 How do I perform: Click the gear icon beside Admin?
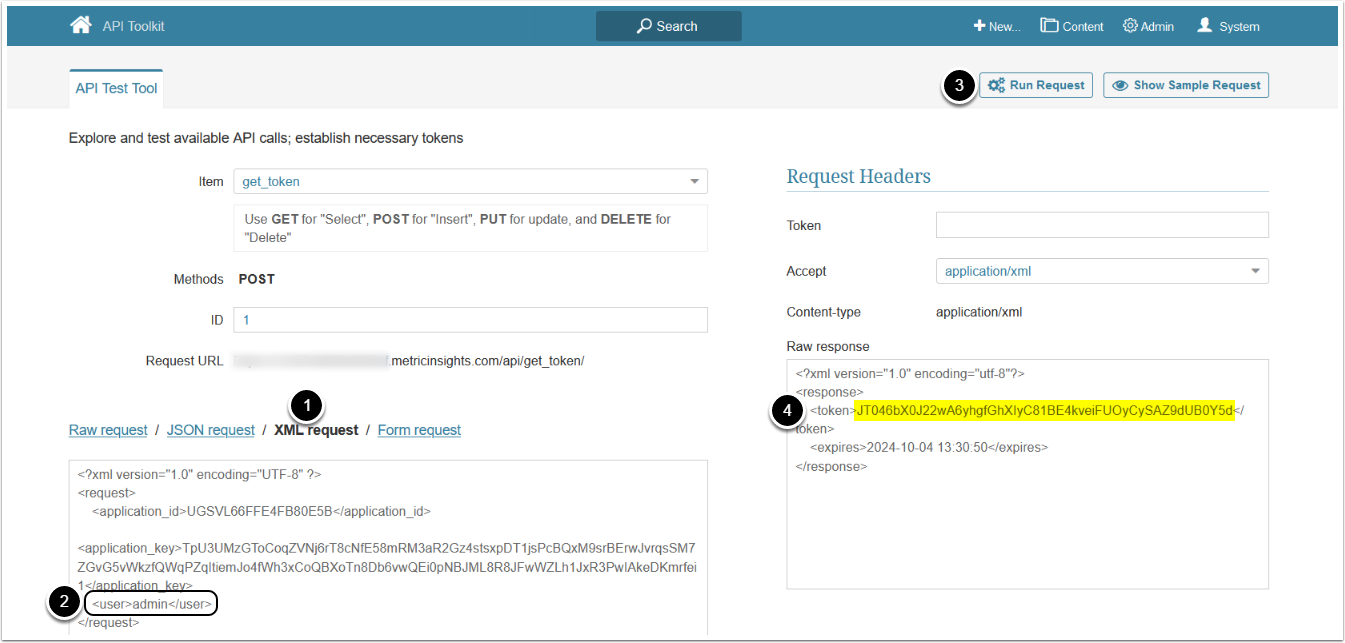(x=1130, y=26)
